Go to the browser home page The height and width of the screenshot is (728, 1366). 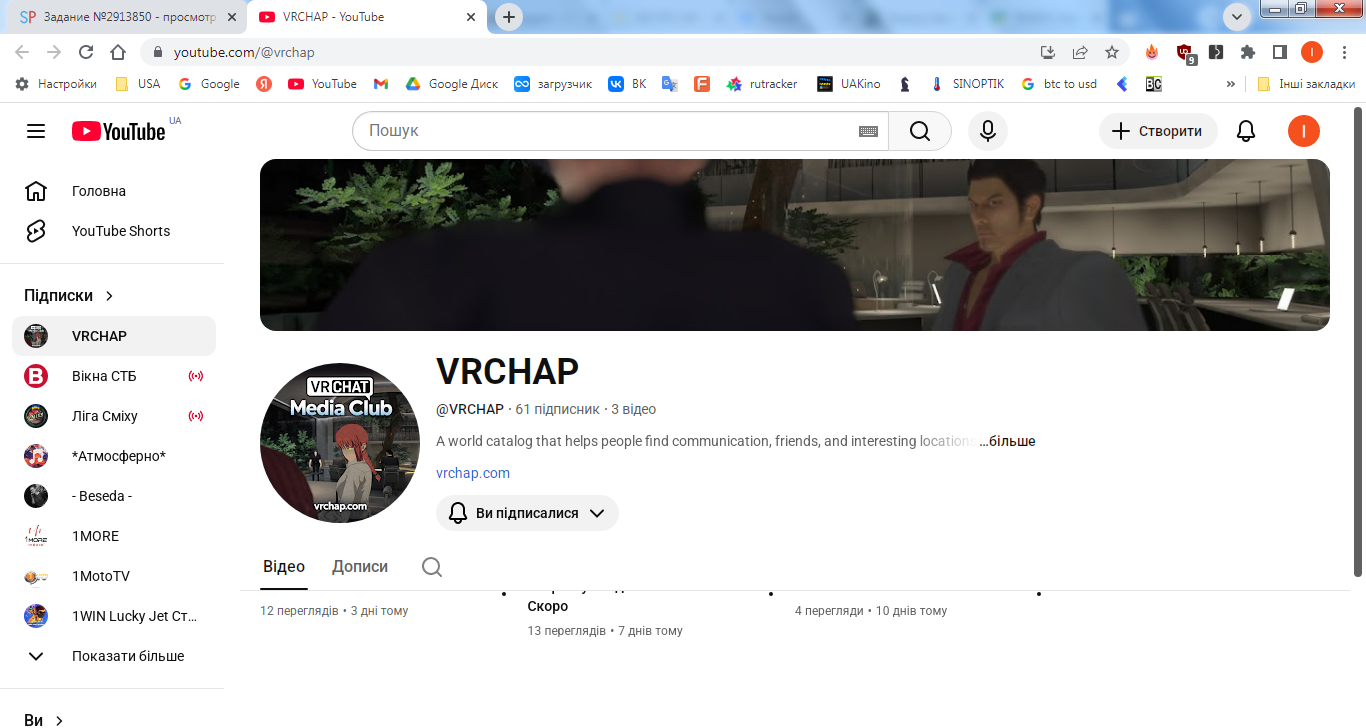tap(118, 52)
